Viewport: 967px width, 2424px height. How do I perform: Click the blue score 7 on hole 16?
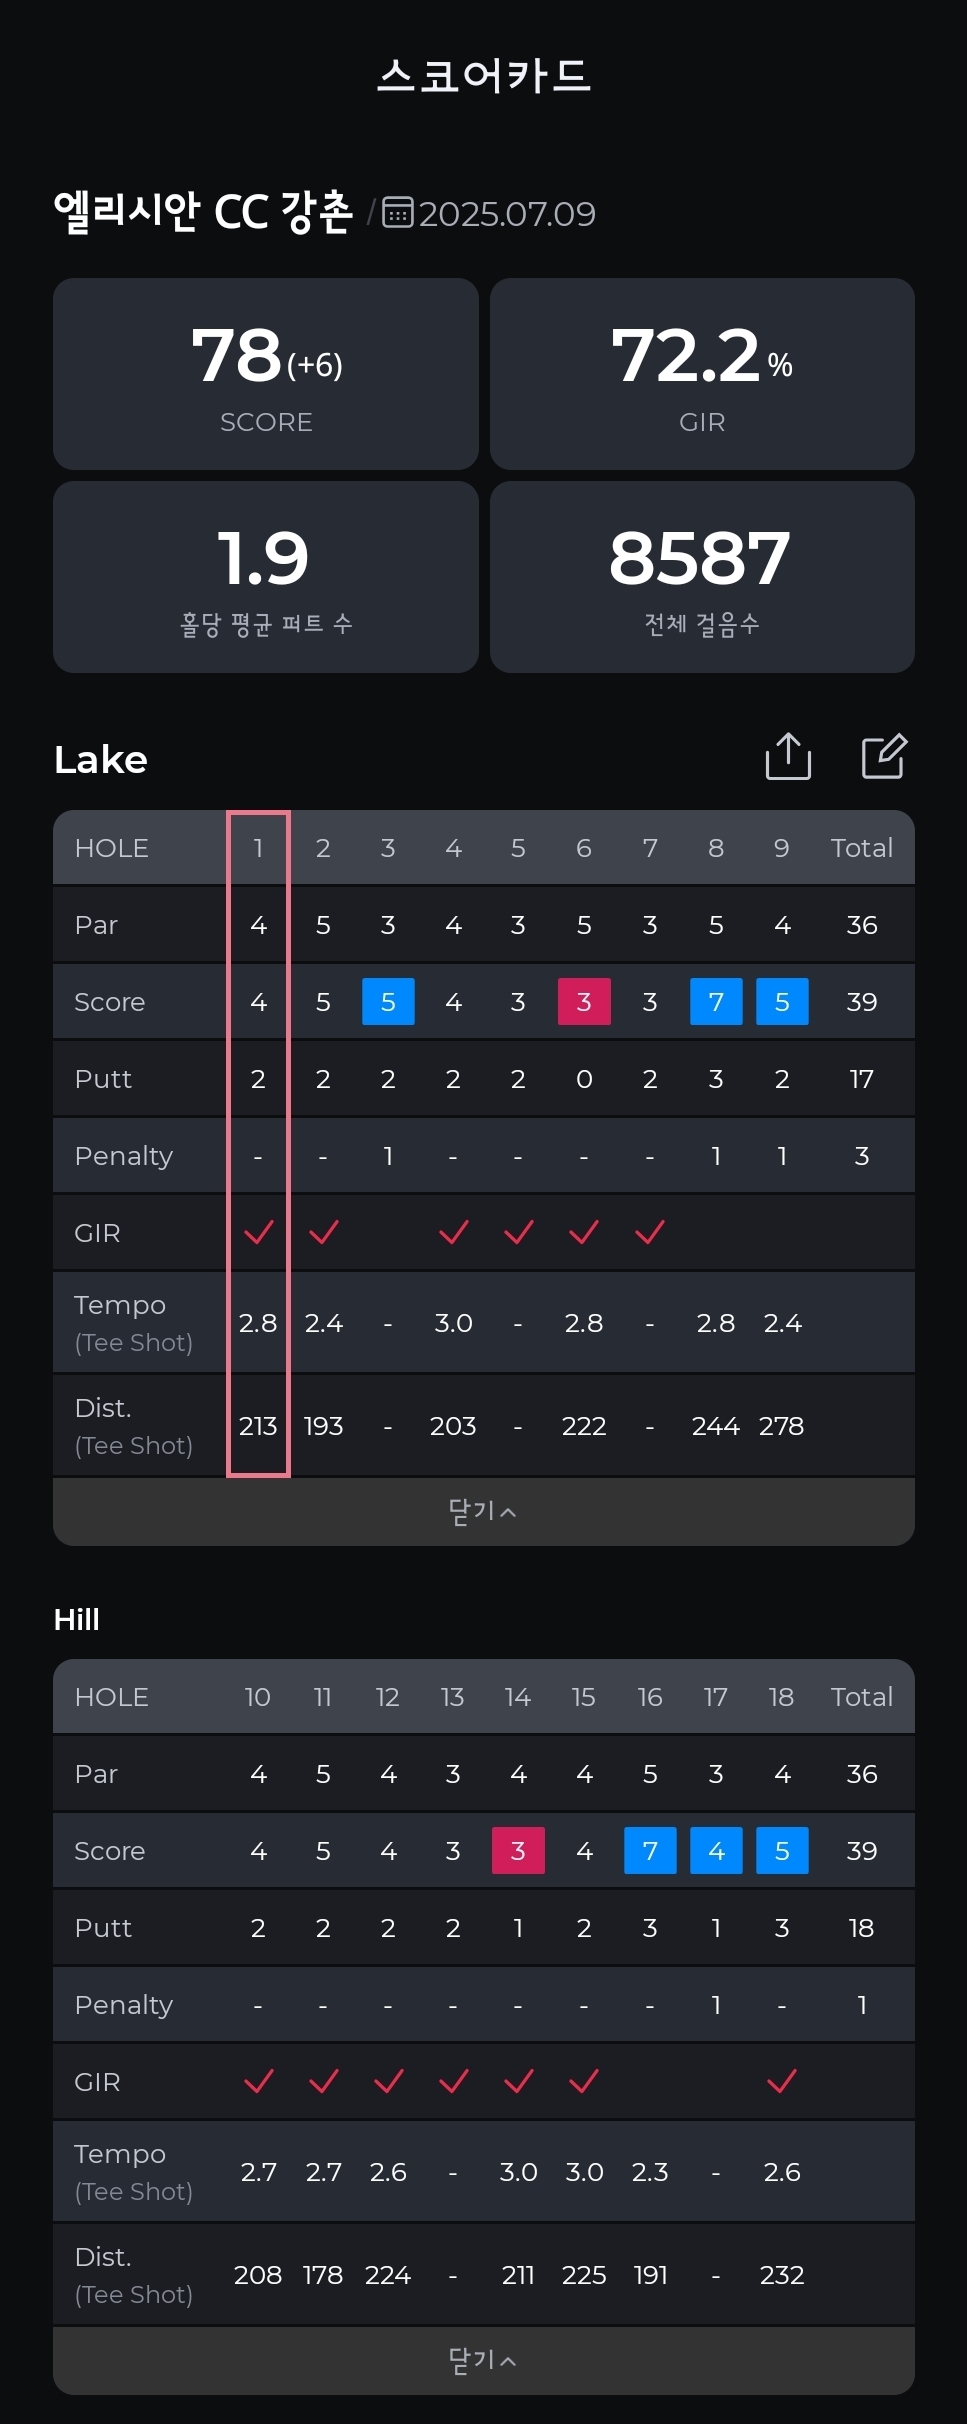[x=650, y=1851]
